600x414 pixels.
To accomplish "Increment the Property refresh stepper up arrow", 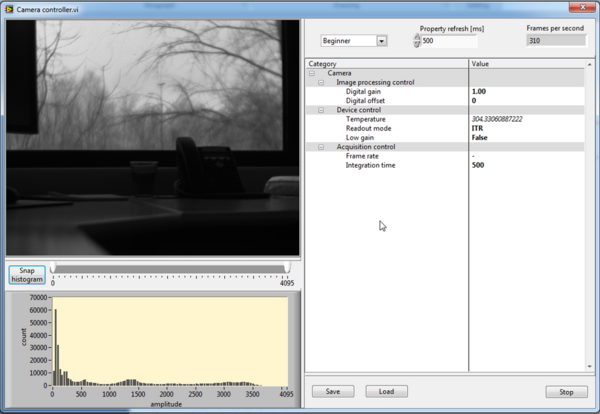I will tap(417, 37).
